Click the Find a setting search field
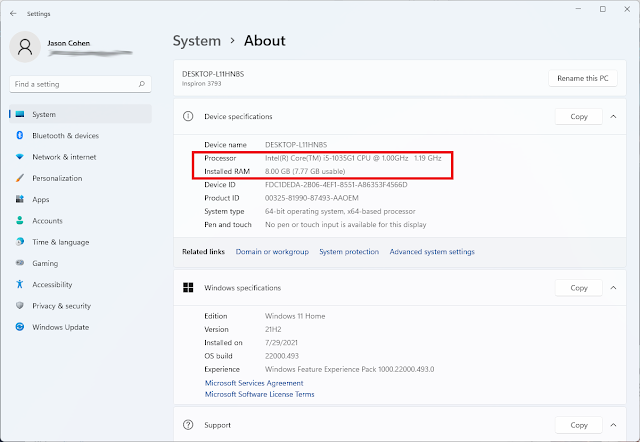640x442 pixels. 80,84
